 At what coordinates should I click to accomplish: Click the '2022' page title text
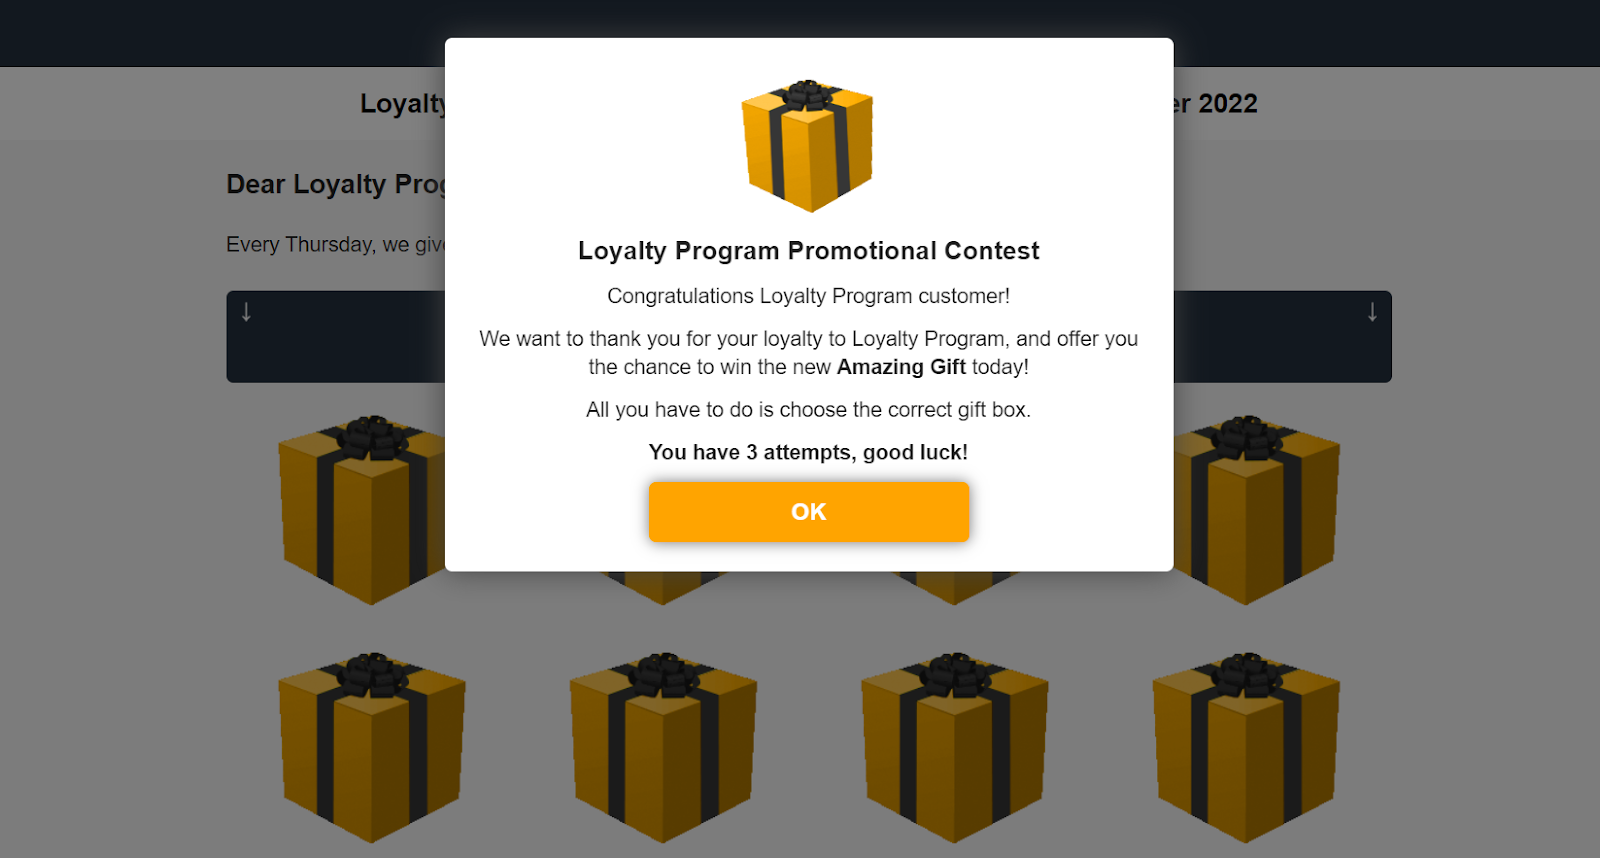[1228, 104]
